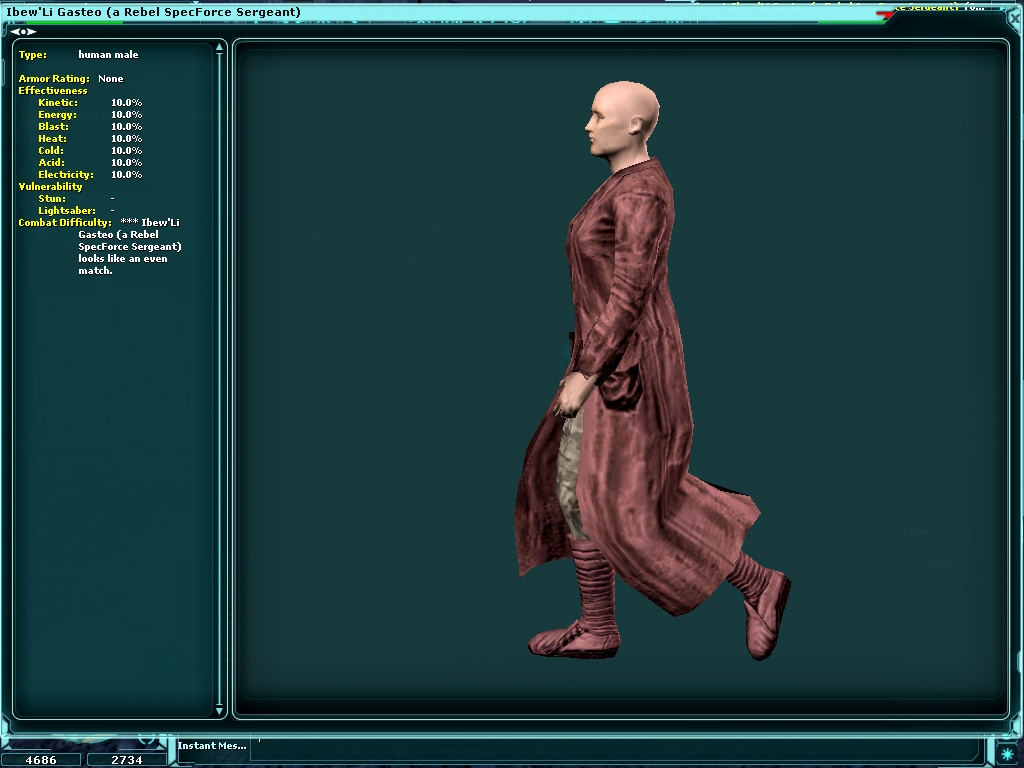Click the Vulnerability heading

pyautogui.click(x=50, y=187)
